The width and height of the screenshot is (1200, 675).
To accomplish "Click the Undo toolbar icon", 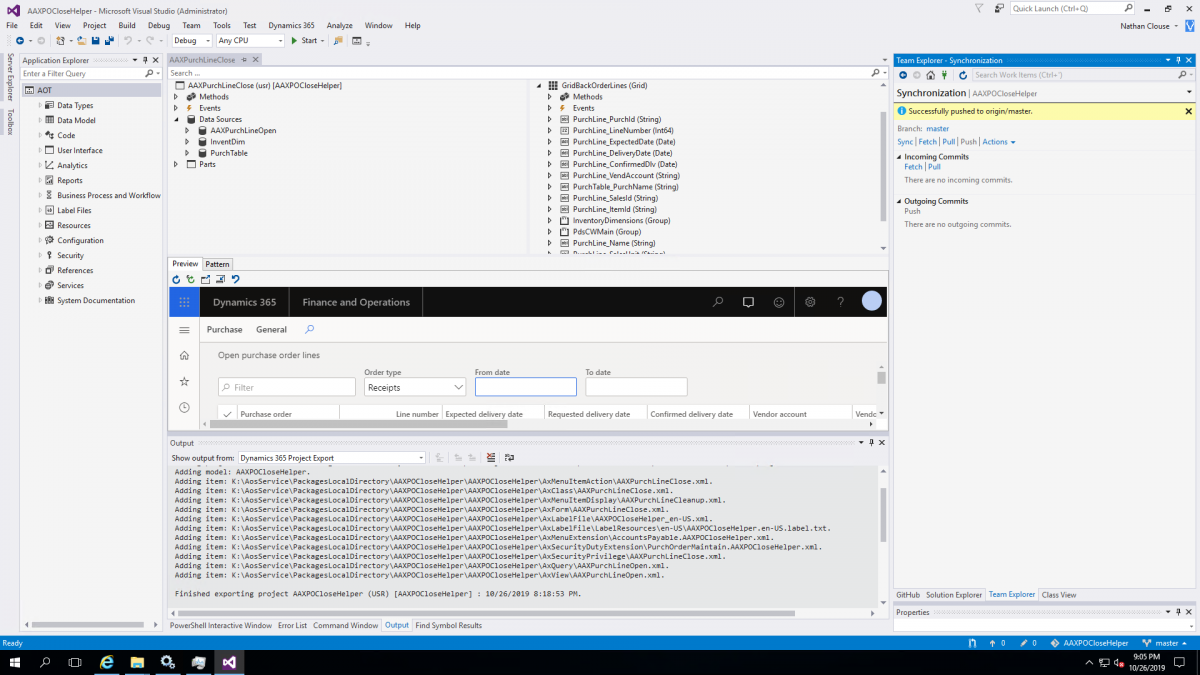I will click(x=127, y=41).
